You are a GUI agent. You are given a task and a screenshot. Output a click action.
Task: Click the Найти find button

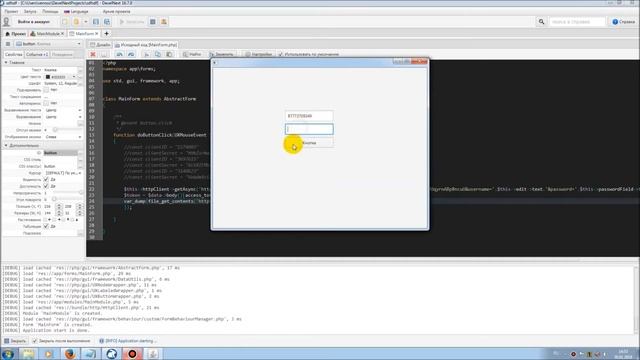click(x=192, y=54)
